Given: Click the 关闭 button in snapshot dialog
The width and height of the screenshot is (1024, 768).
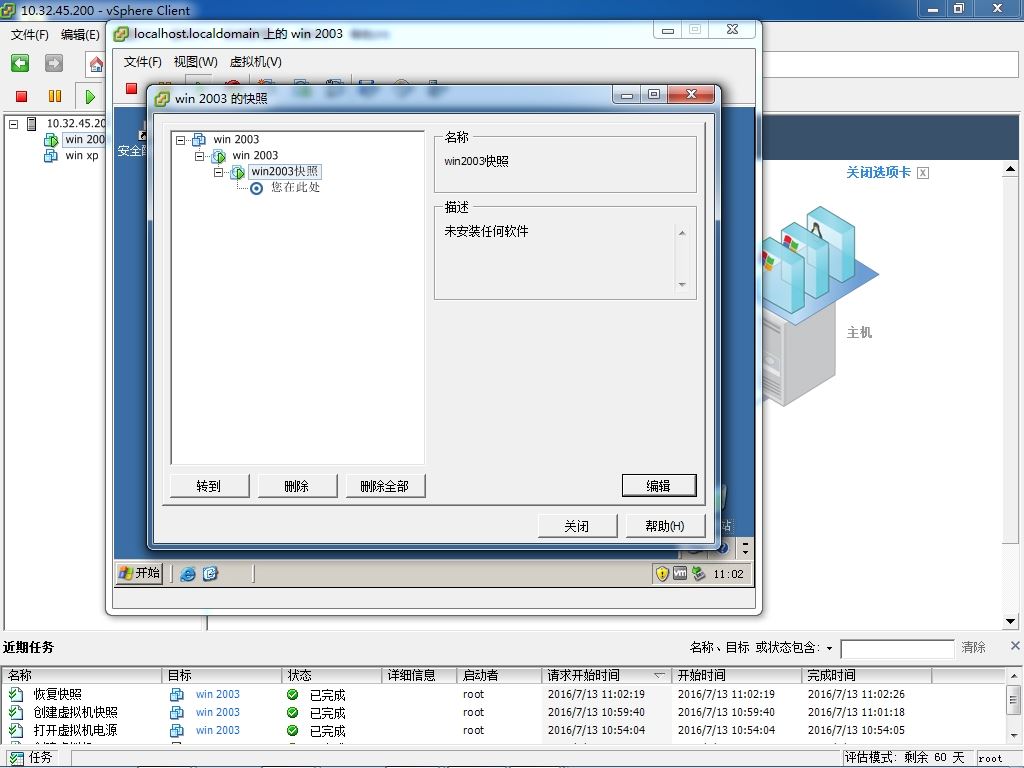Looking at the screenshot, I should click(577, 526).
